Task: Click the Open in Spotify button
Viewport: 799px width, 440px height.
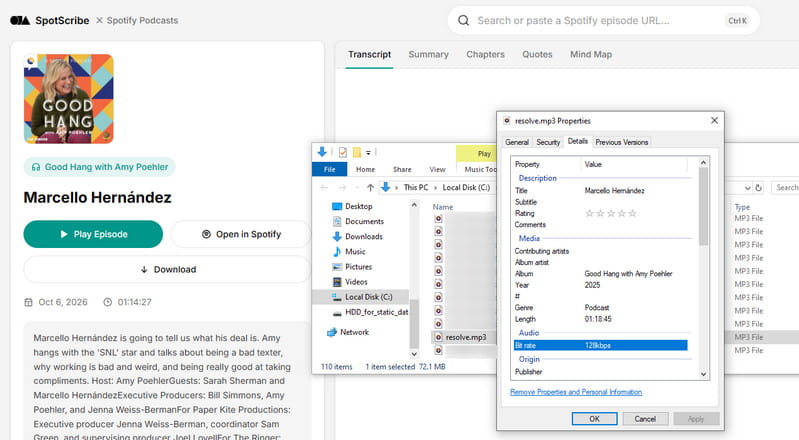Action: [241, 234]
